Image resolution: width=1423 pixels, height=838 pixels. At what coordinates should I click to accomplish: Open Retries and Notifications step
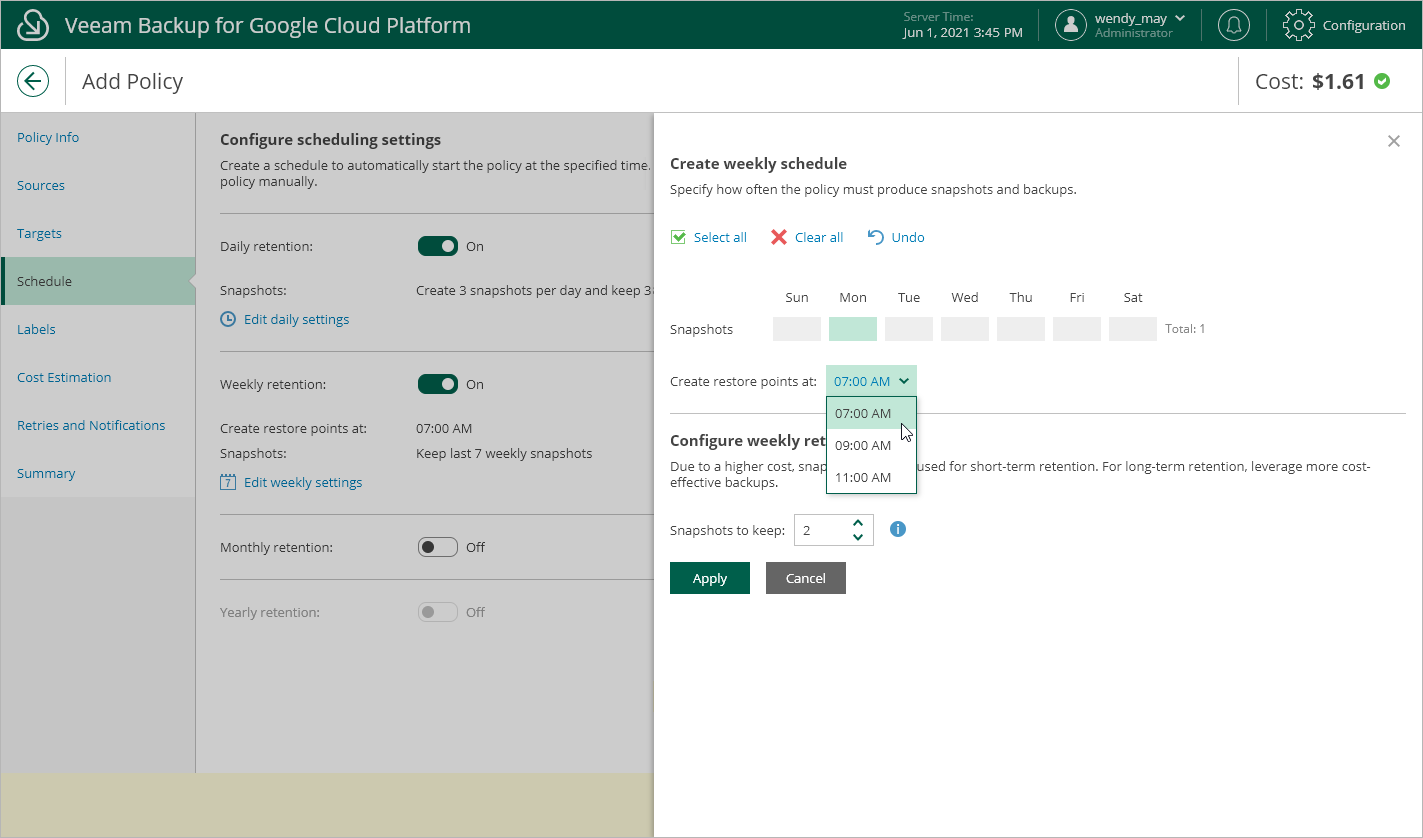click(x=98, y=425)
